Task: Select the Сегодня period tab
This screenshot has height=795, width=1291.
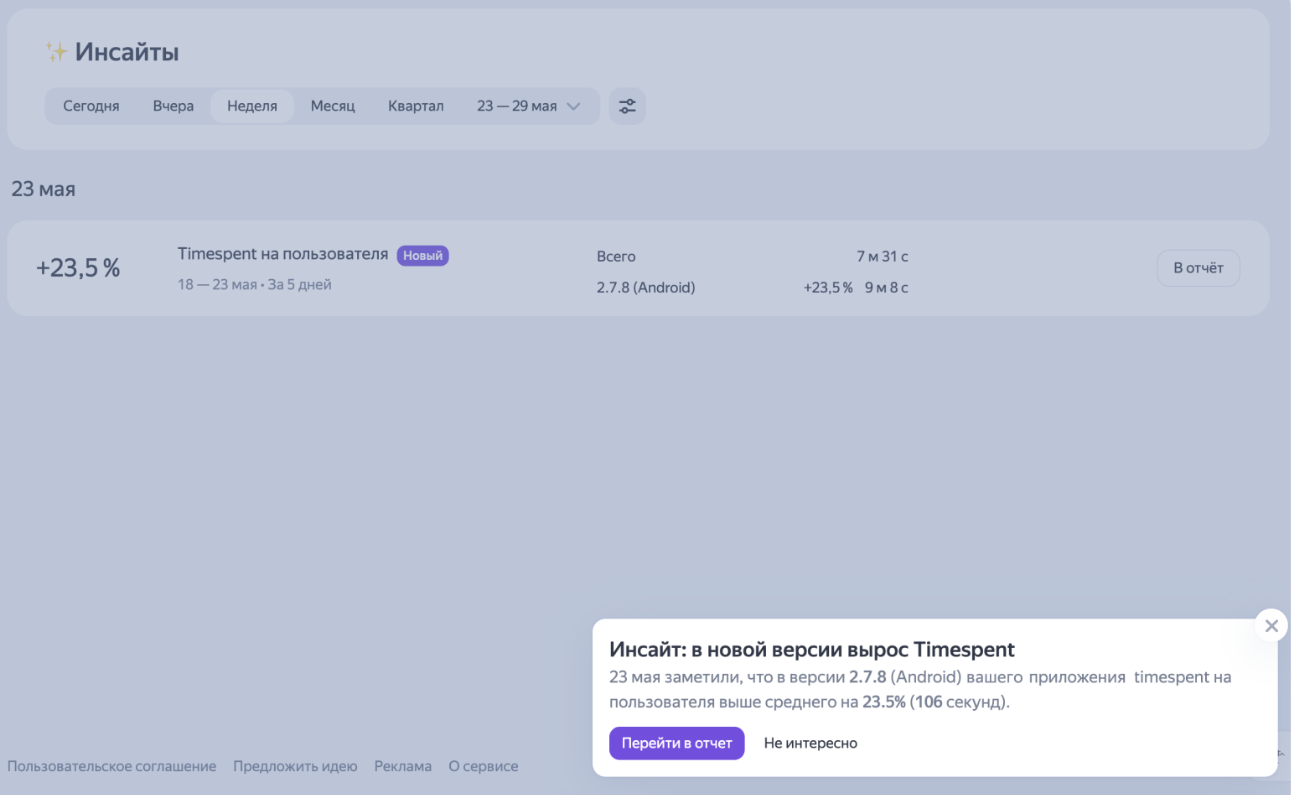Action: pyautogui.click(x=91, y=106)
